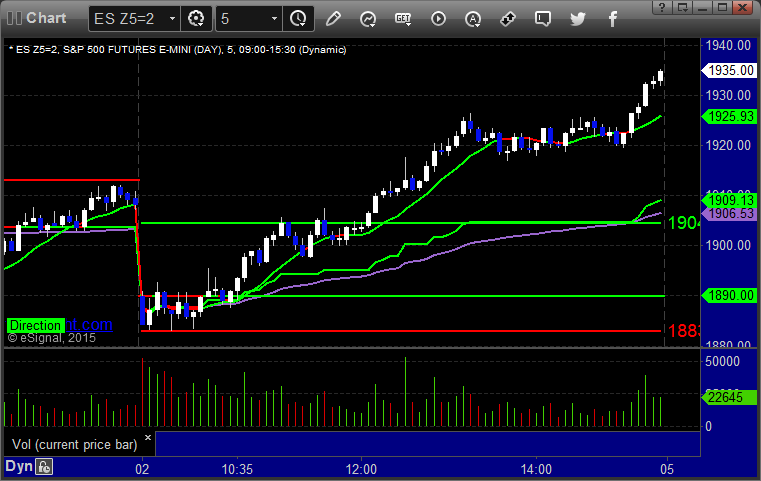Screen dimensions: 761x481
Task: Click the detach window icon beside help
Action: [683, 7]
